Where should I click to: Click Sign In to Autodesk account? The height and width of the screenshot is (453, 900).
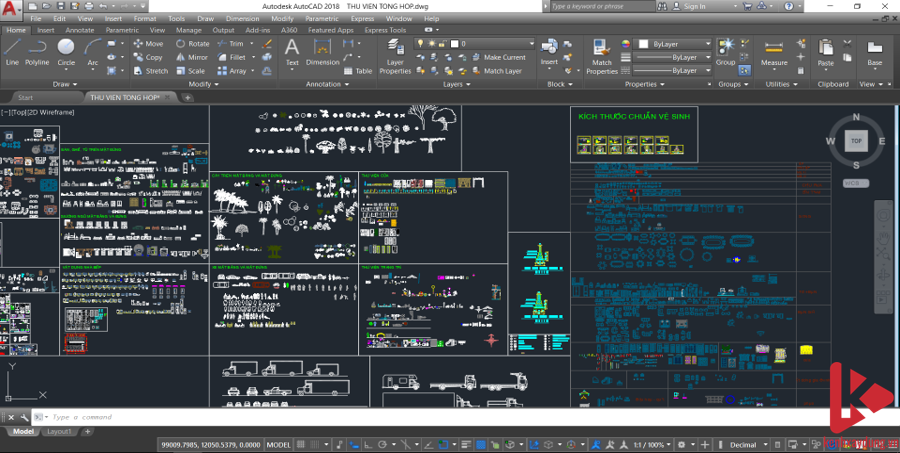point(694,6)
